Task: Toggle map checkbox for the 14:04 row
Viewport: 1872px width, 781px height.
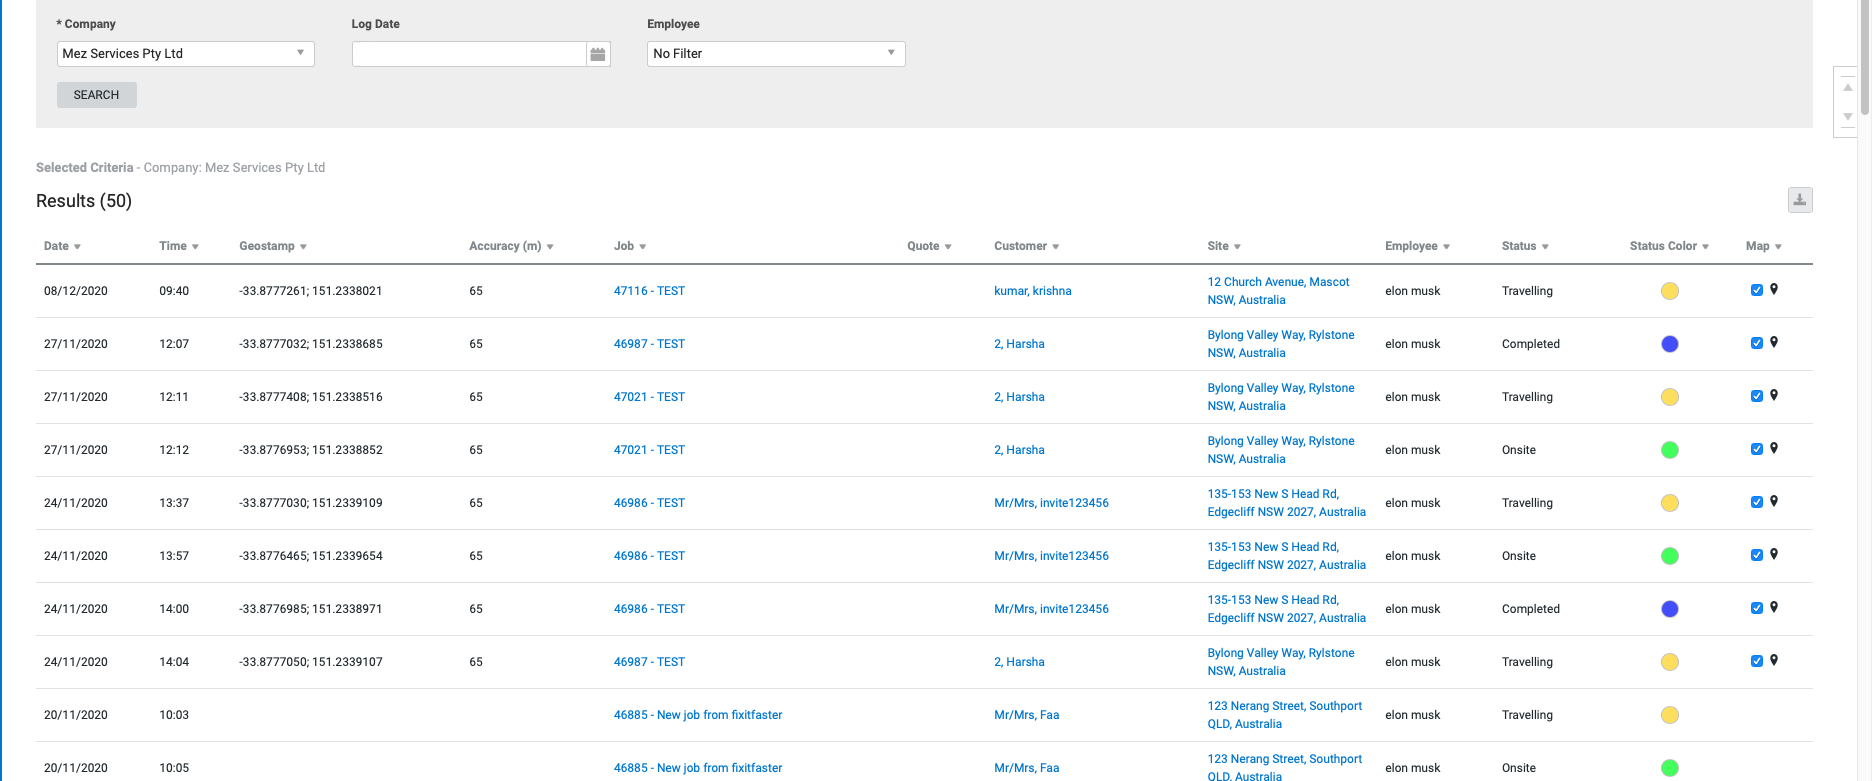Action: [x=1757, y=661]
